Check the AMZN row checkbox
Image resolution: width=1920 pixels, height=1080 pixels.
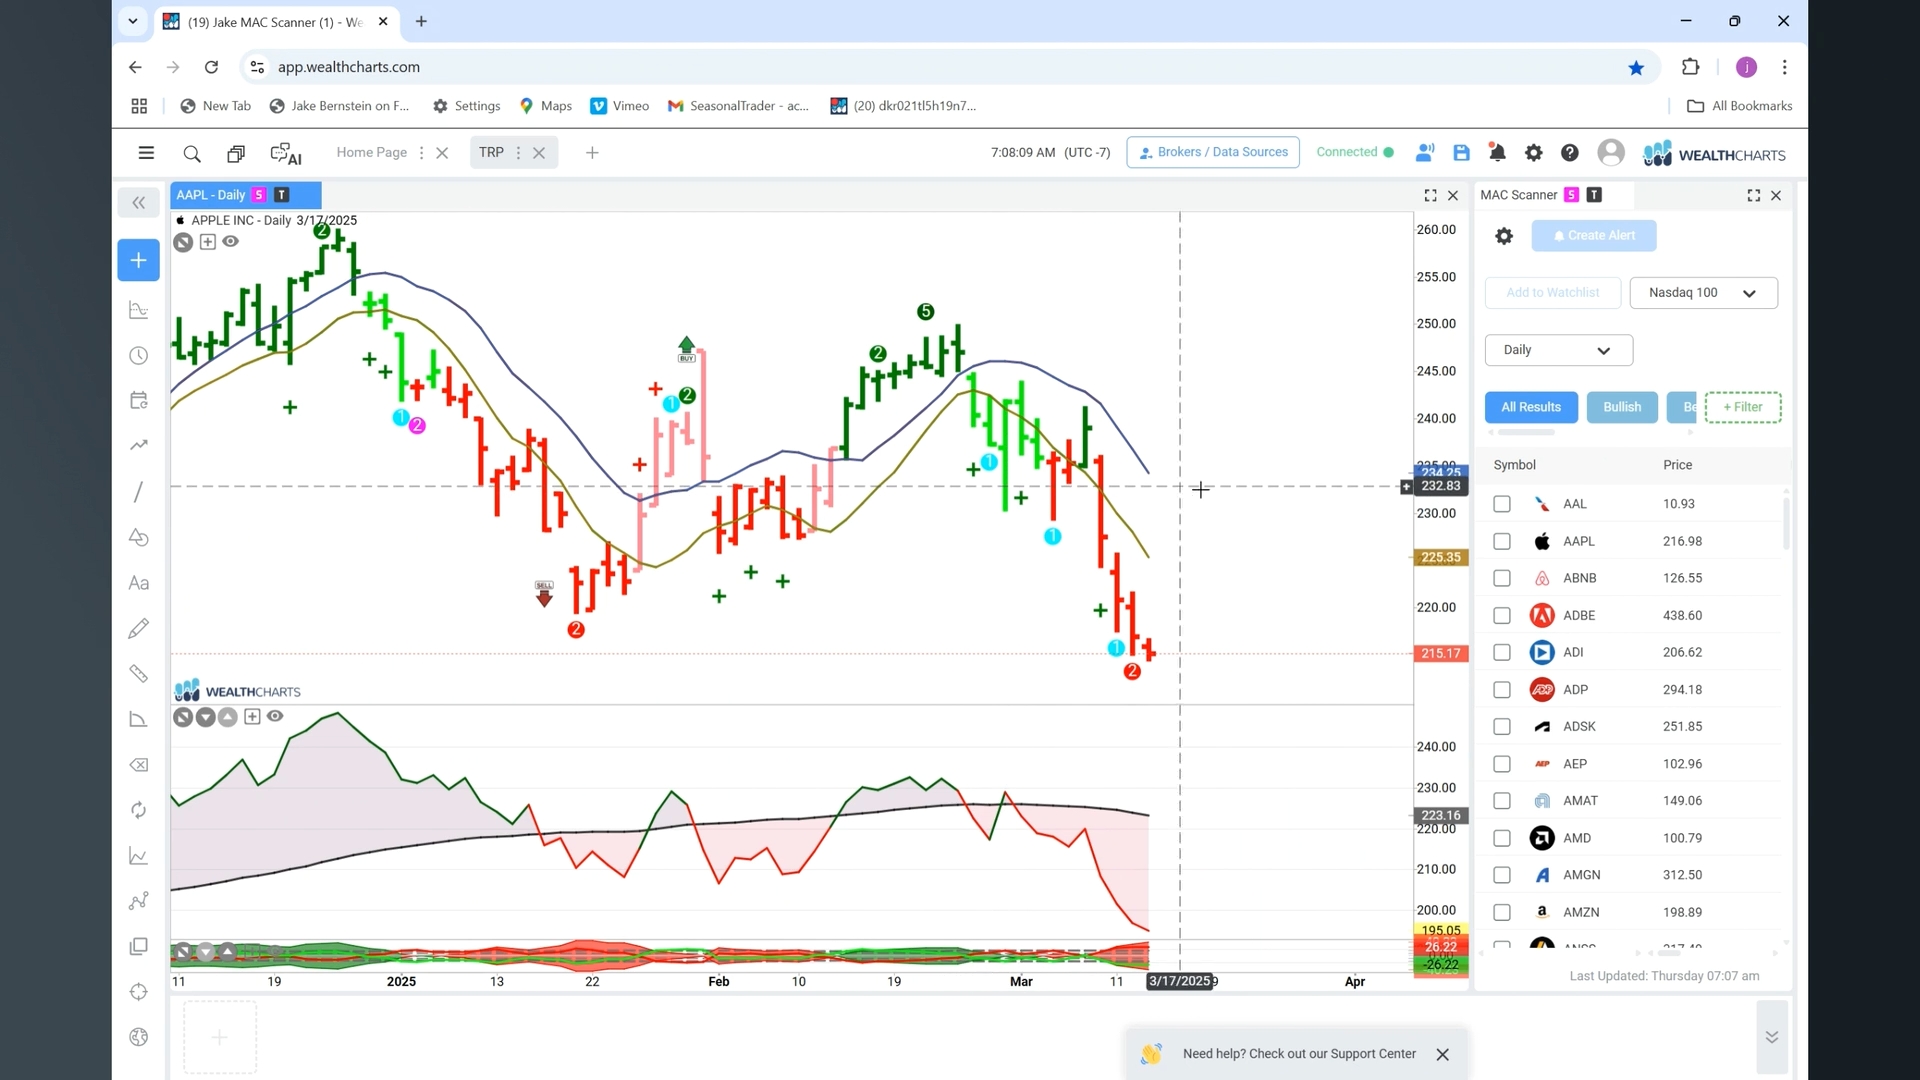(x=1501, y=912)
